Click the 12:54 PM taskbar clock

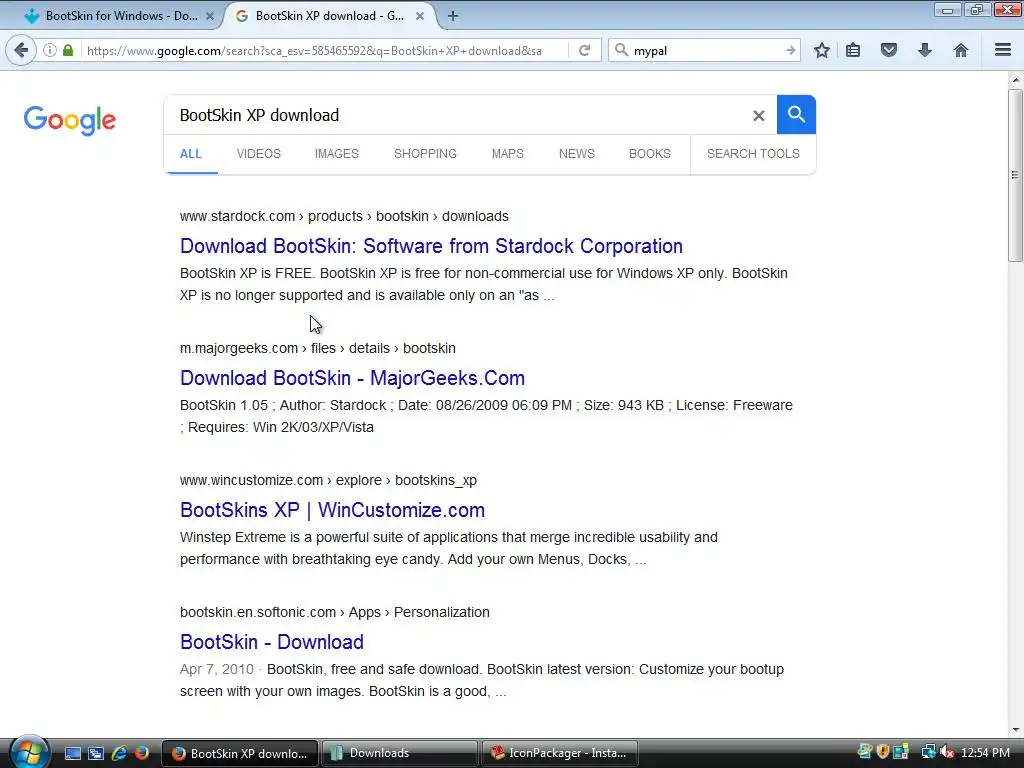coord(985,753)
